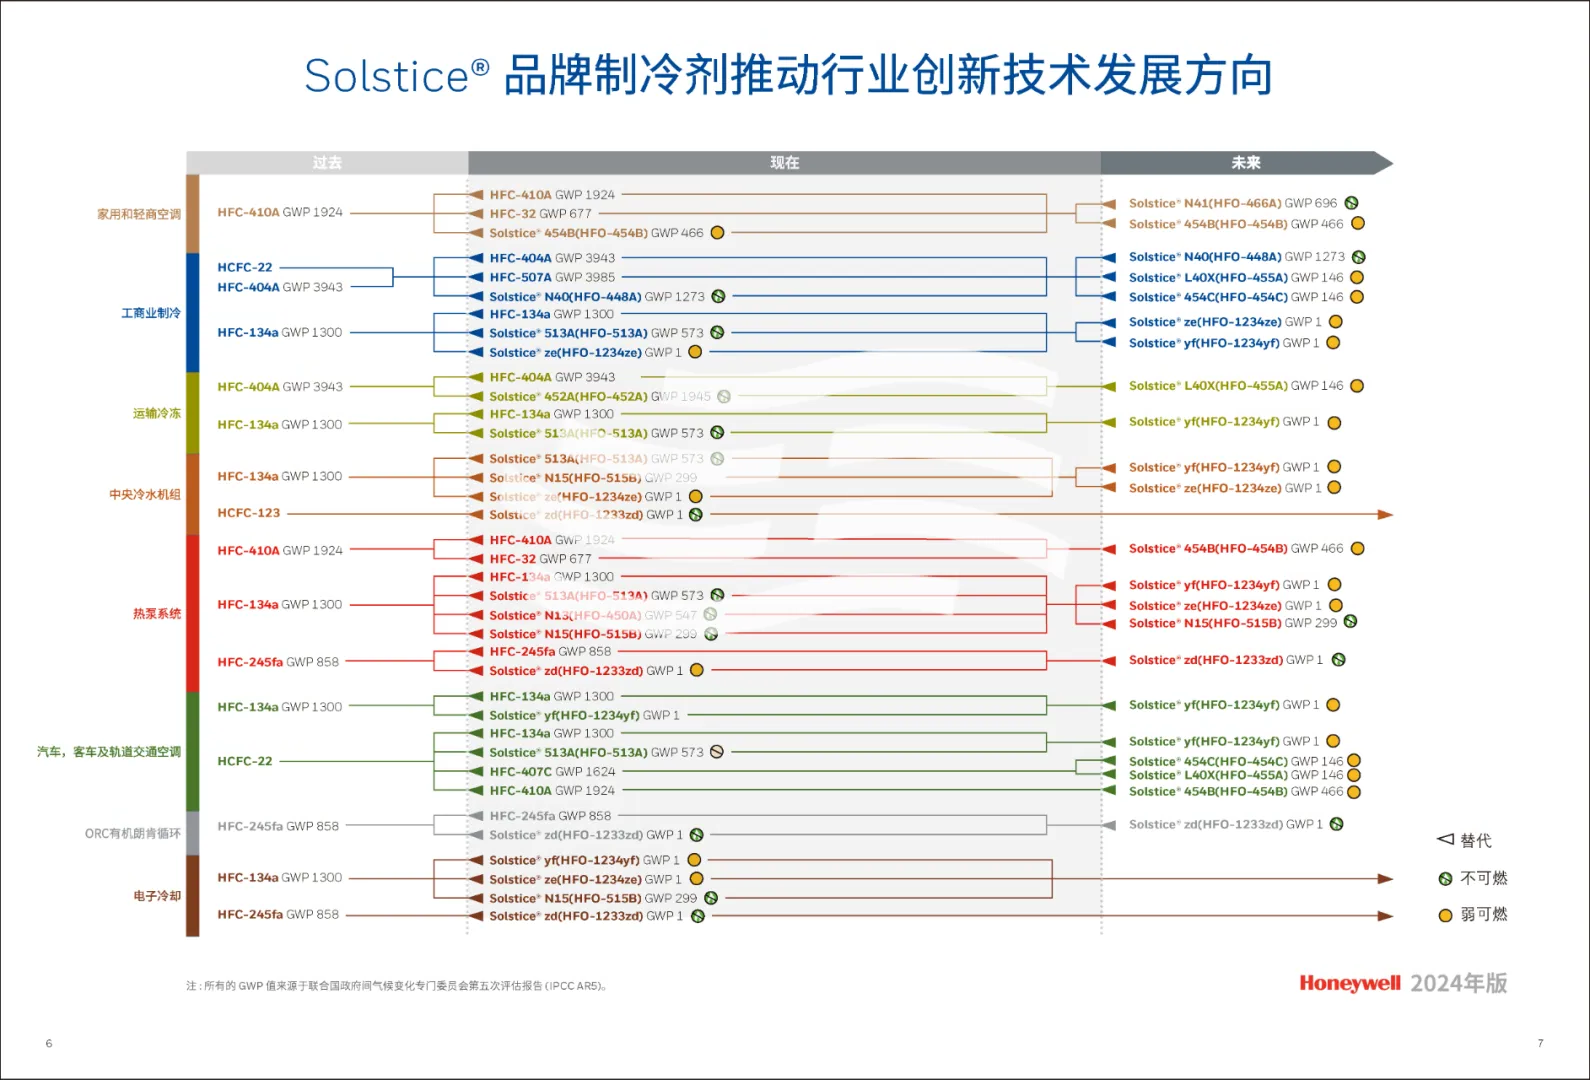Click the 工商业制冷 category label
Viewport: 1590px width, 1080px height.
tap(151, 313)
